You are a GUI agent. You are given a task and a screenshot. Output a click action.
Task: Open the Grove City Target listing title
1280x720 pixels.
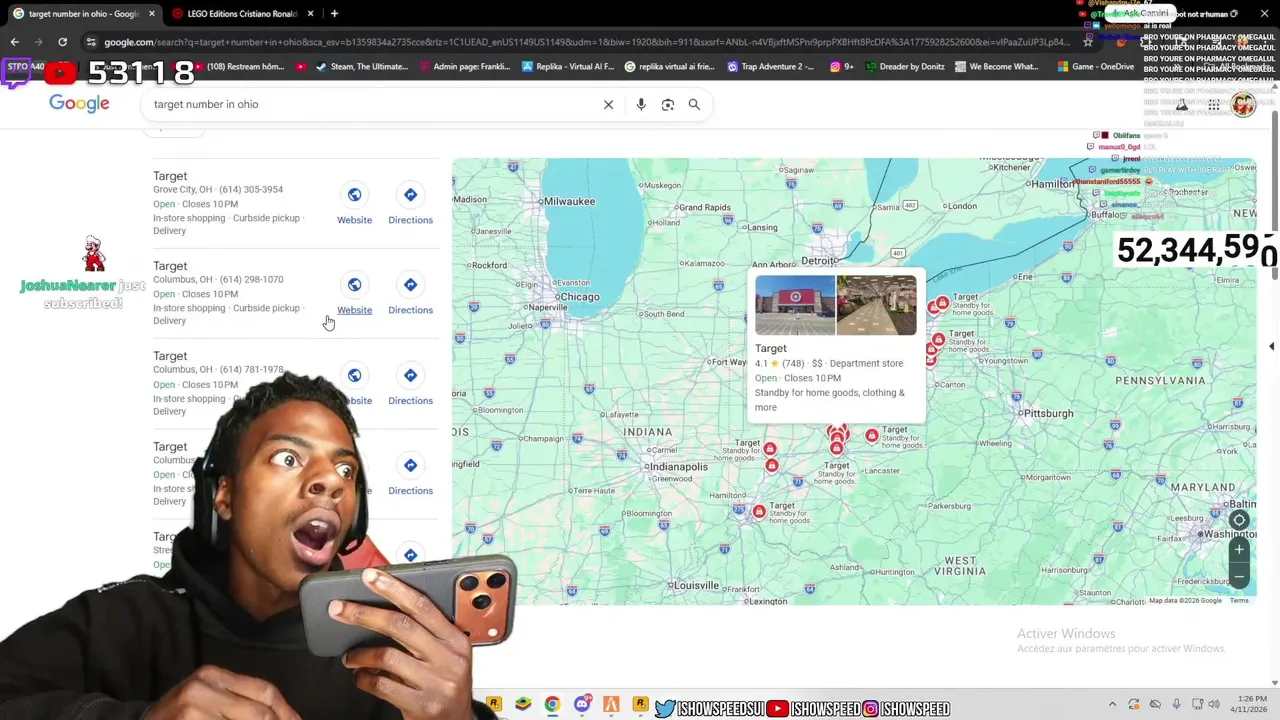pos(170,176)
